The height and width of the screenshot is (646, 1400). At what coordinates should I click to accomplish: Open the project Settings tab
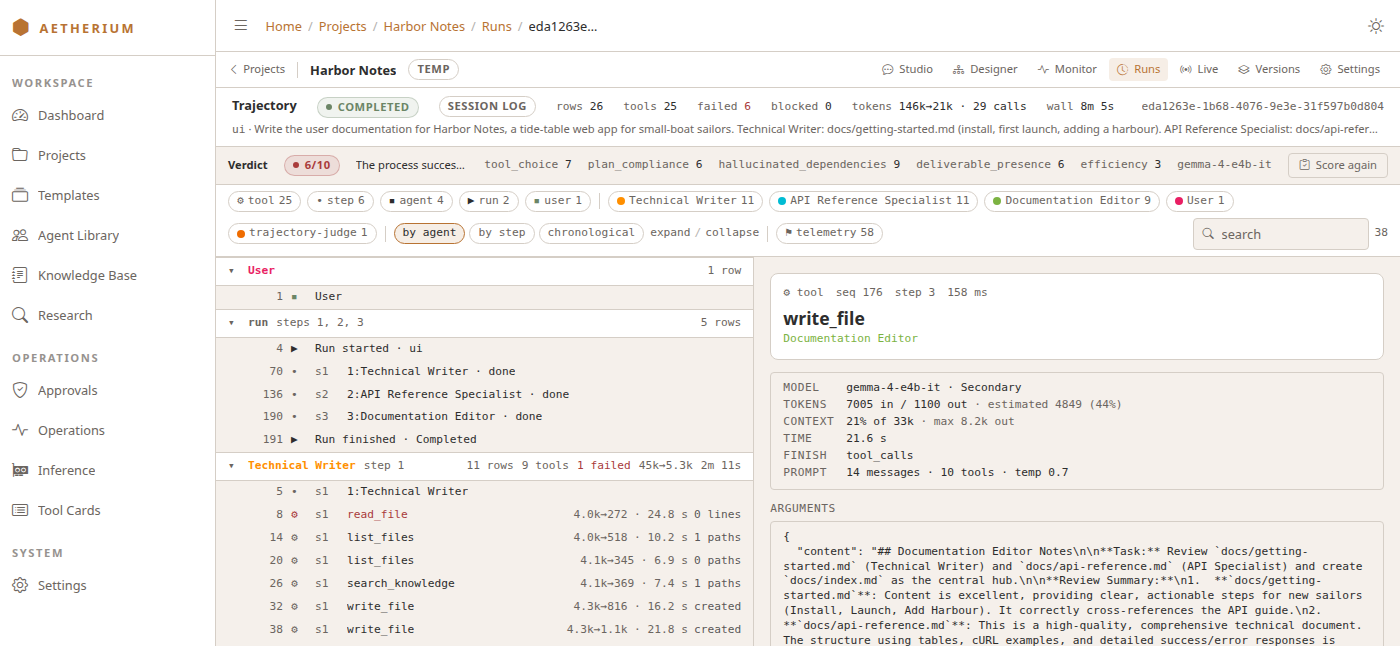[1350, 70]
